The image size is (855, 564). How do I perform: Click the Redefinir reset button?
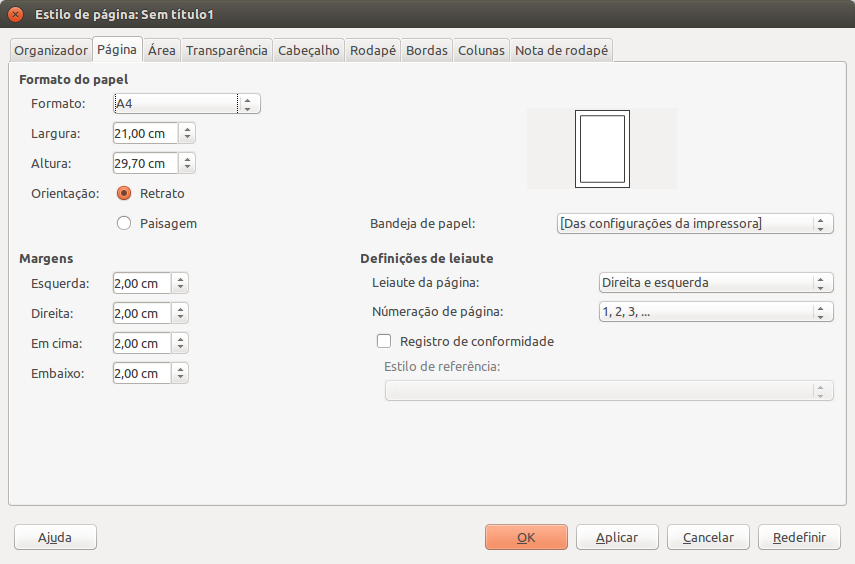pyautogui.click(x=799, y=537)
